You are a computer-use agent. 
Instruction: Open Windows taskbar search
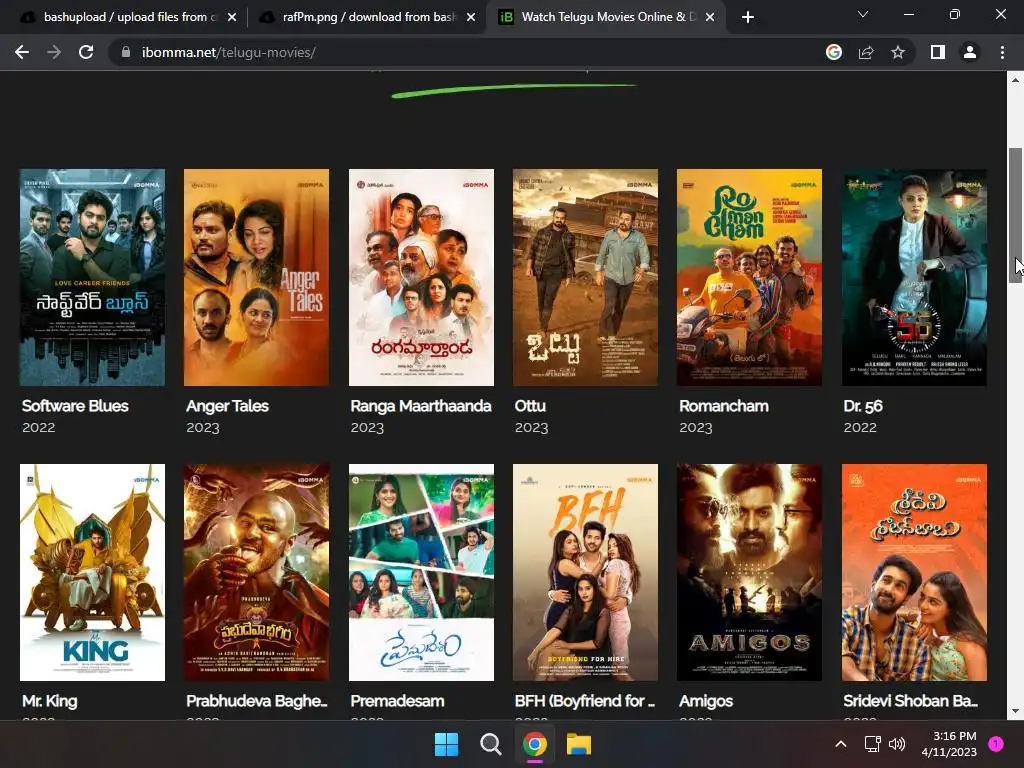coord(490,744)
